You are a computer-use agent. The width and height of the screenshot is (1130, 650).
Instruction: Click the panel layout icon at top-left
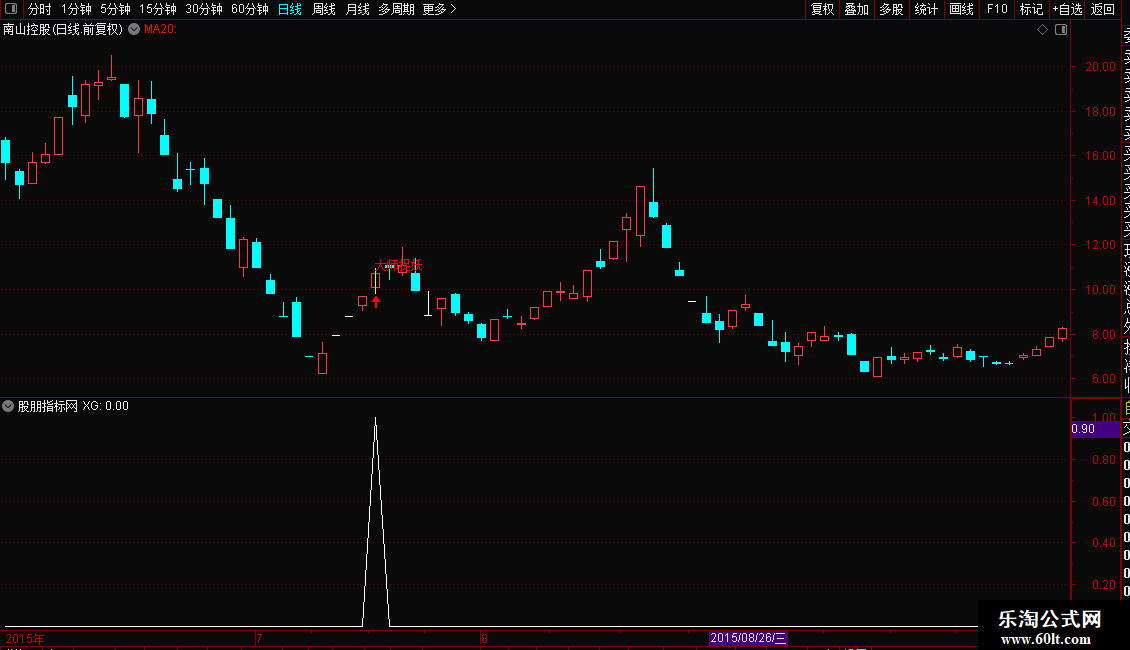tap(11, 9)
